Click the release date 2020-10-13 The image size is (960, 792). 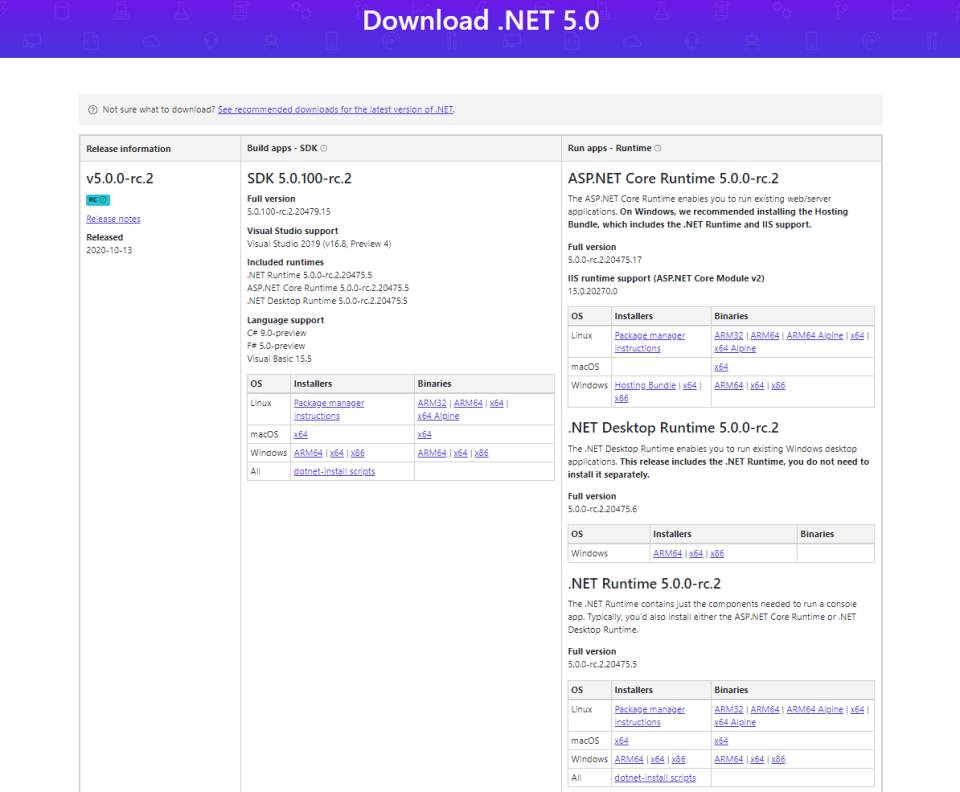pos(109,250)
